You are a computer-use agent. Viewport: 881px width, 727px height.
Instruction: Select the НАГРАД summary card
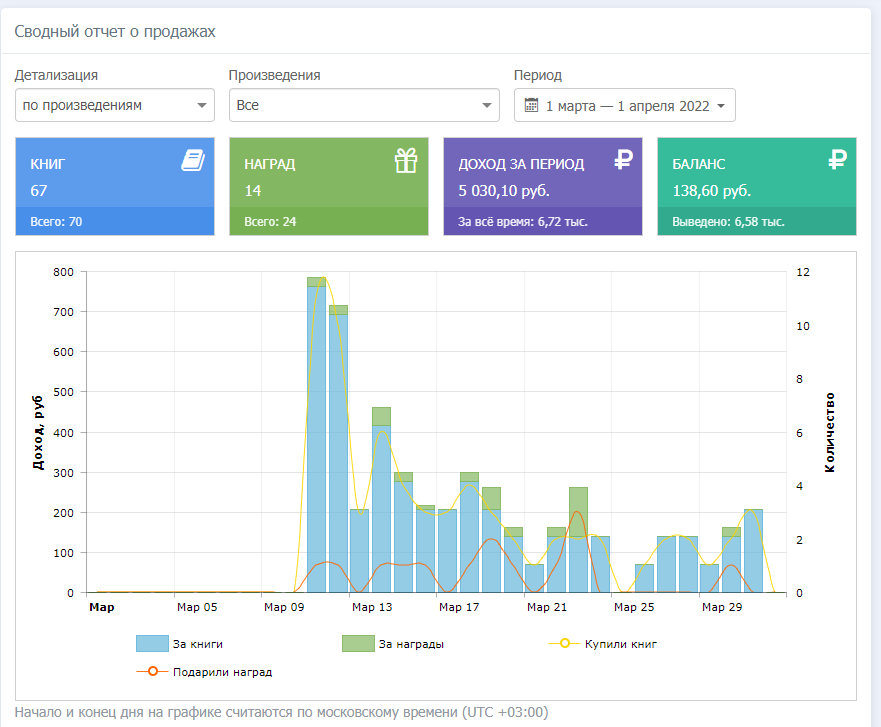[x=329, y=175]
